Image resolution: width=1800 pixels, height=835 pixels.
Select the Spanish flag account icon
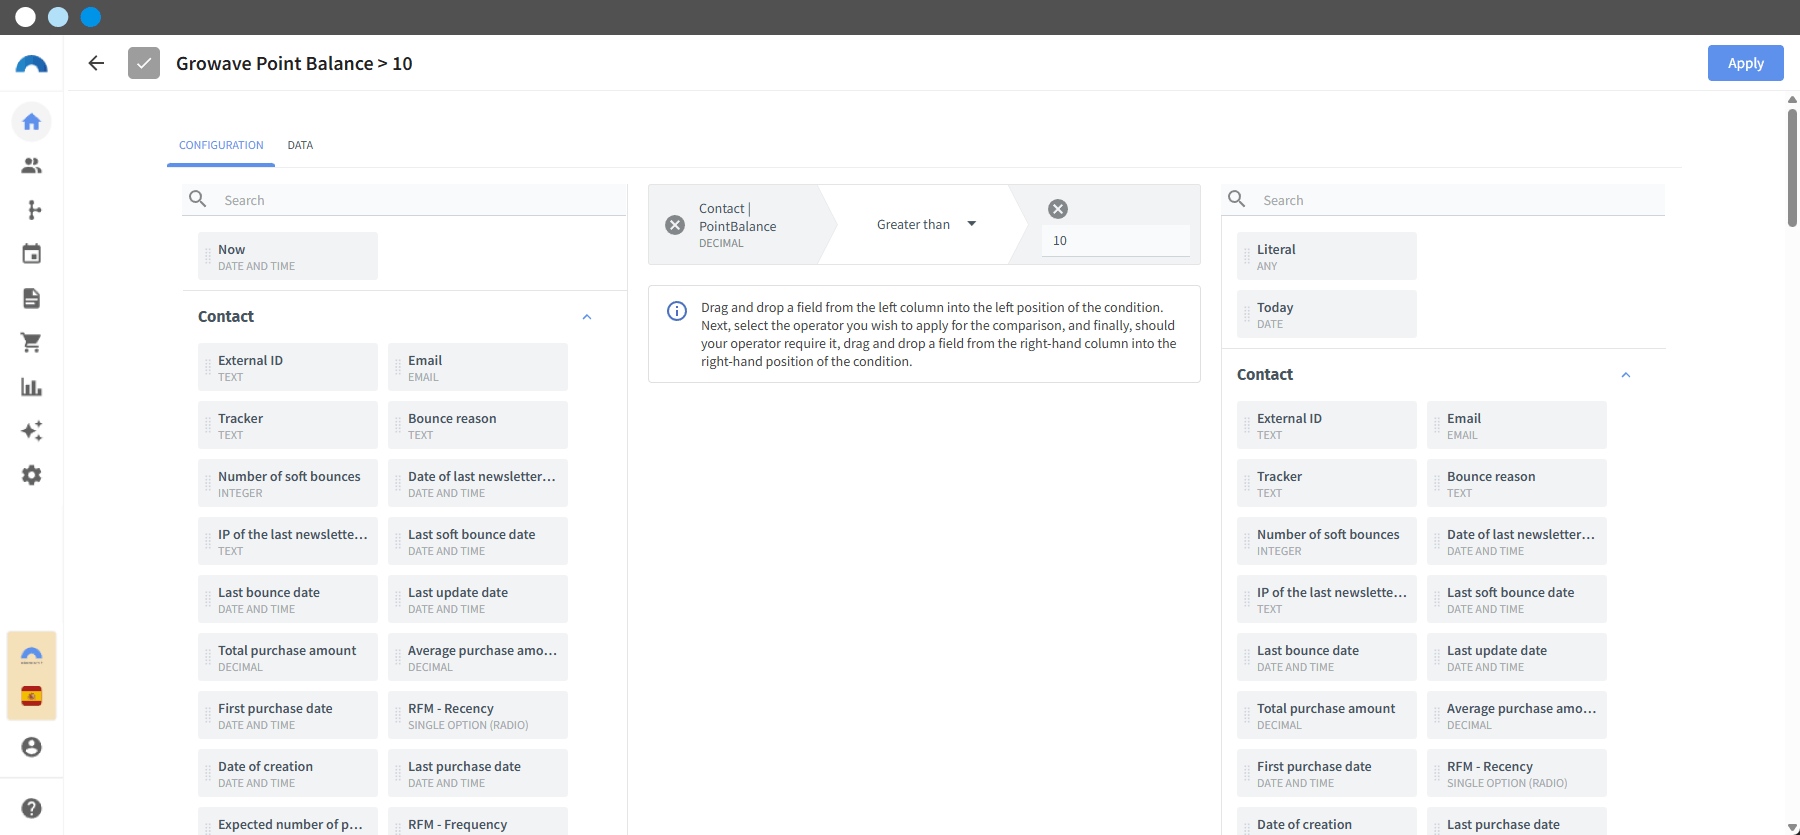click(x=32, y=696)
